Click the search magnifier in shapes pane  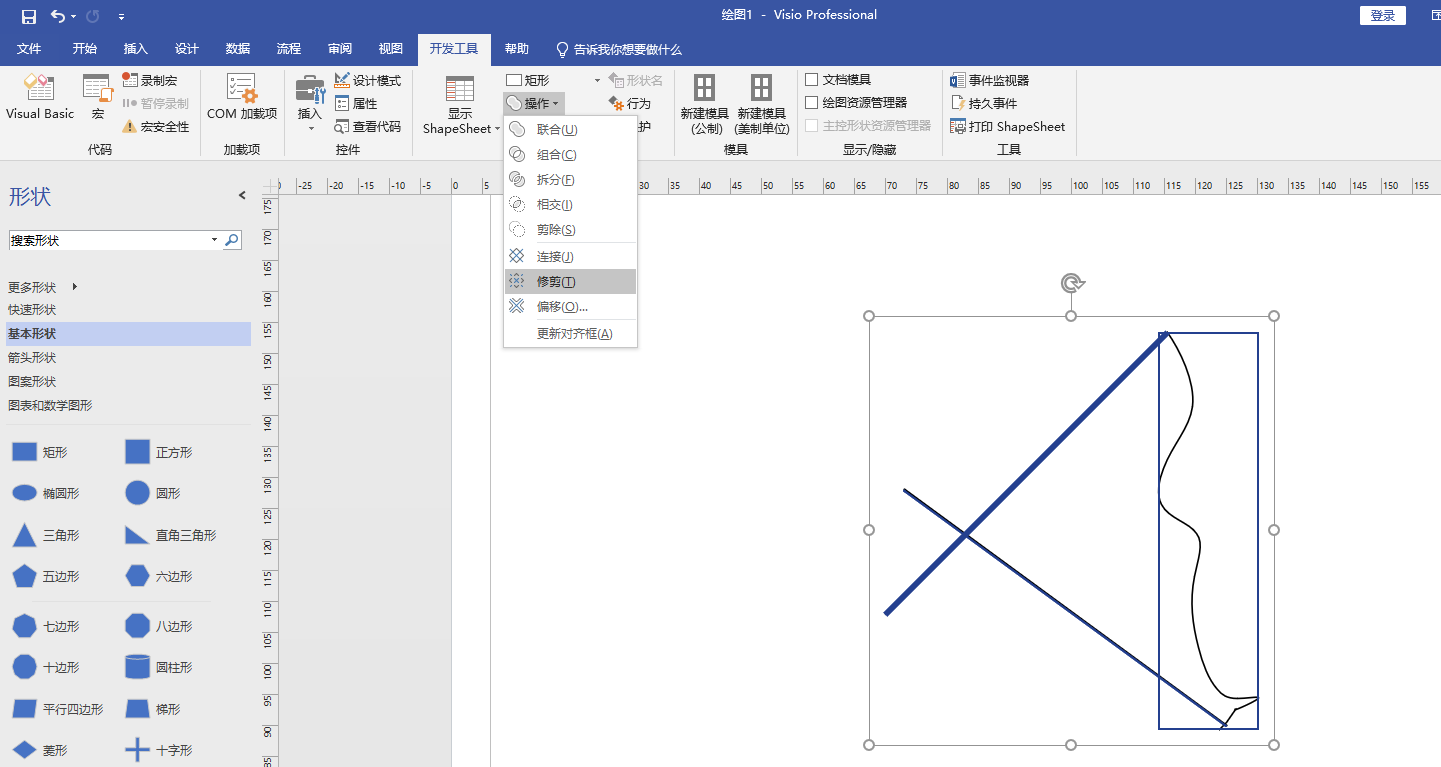(x=232, y=240)
